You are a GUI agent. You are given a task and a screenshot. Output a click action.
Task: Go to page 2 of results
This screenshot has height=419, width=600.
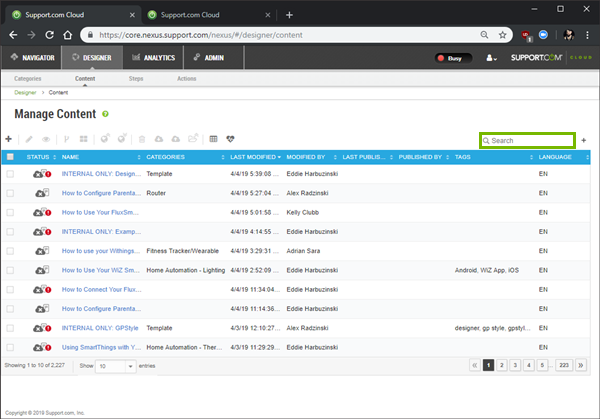[x=502, y=365]
